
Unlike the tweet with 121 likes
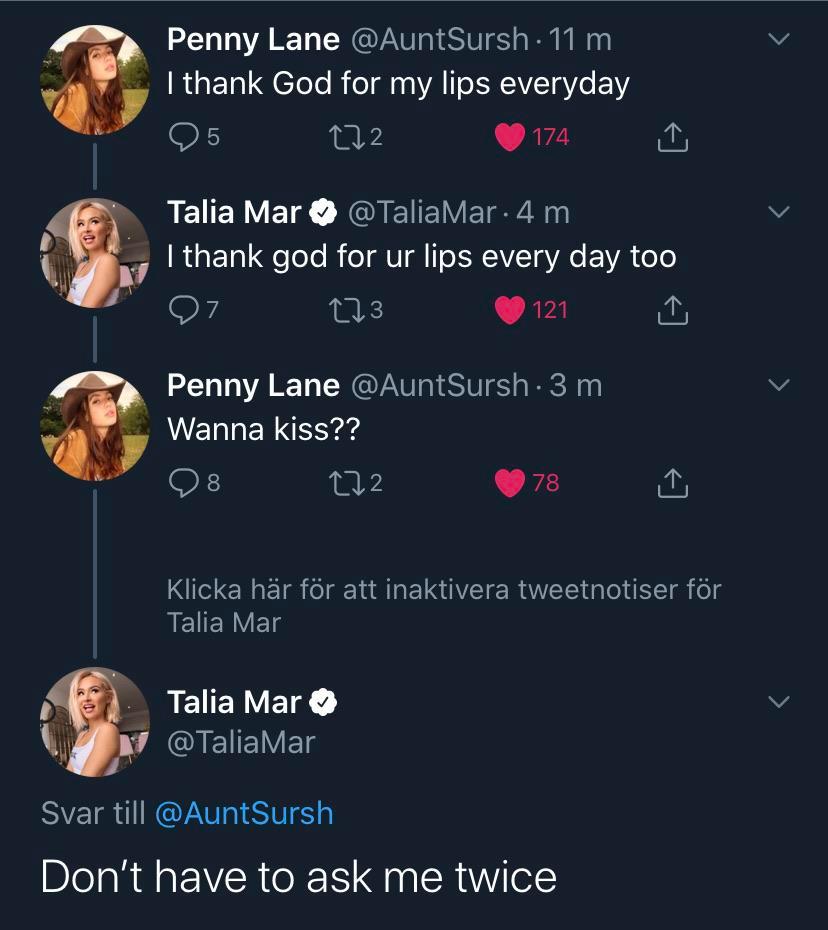click(x=510, y=310)
